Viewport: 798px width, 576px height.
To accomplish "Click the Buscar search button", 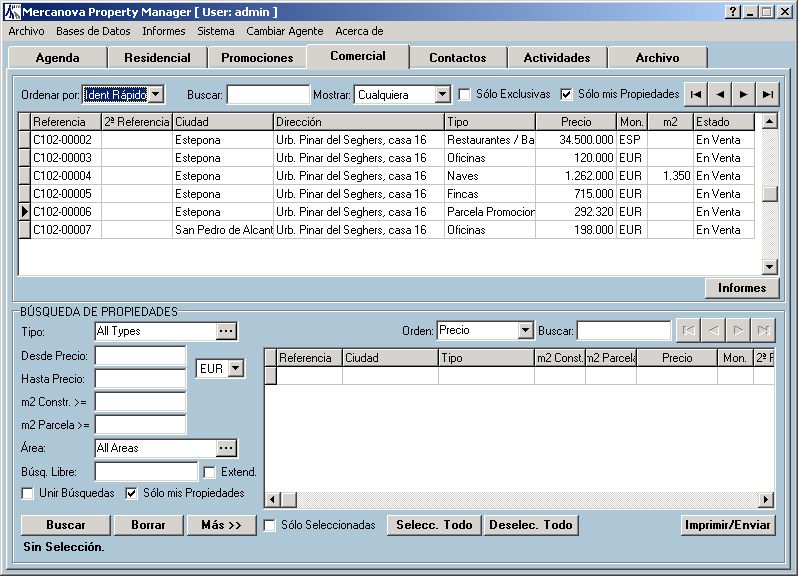I will (x=66, y=525).
